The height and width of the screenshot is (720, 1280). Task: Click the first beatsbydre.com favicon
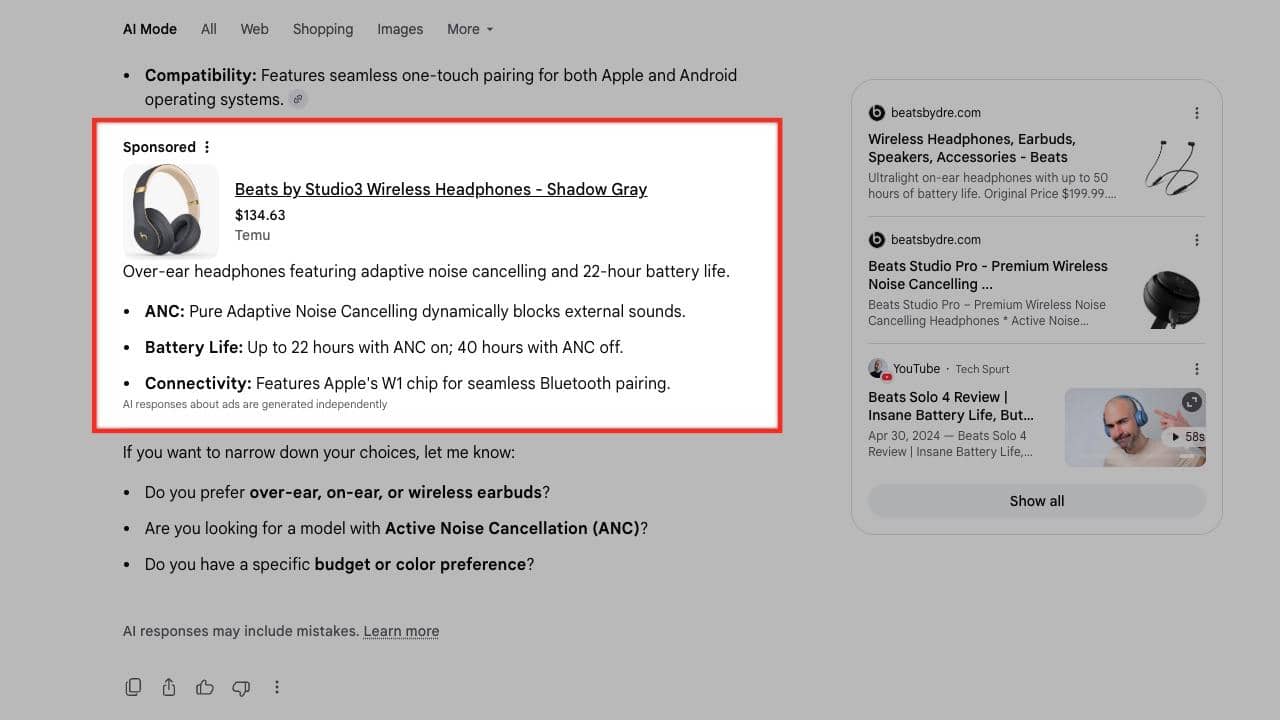coord(877,113)
